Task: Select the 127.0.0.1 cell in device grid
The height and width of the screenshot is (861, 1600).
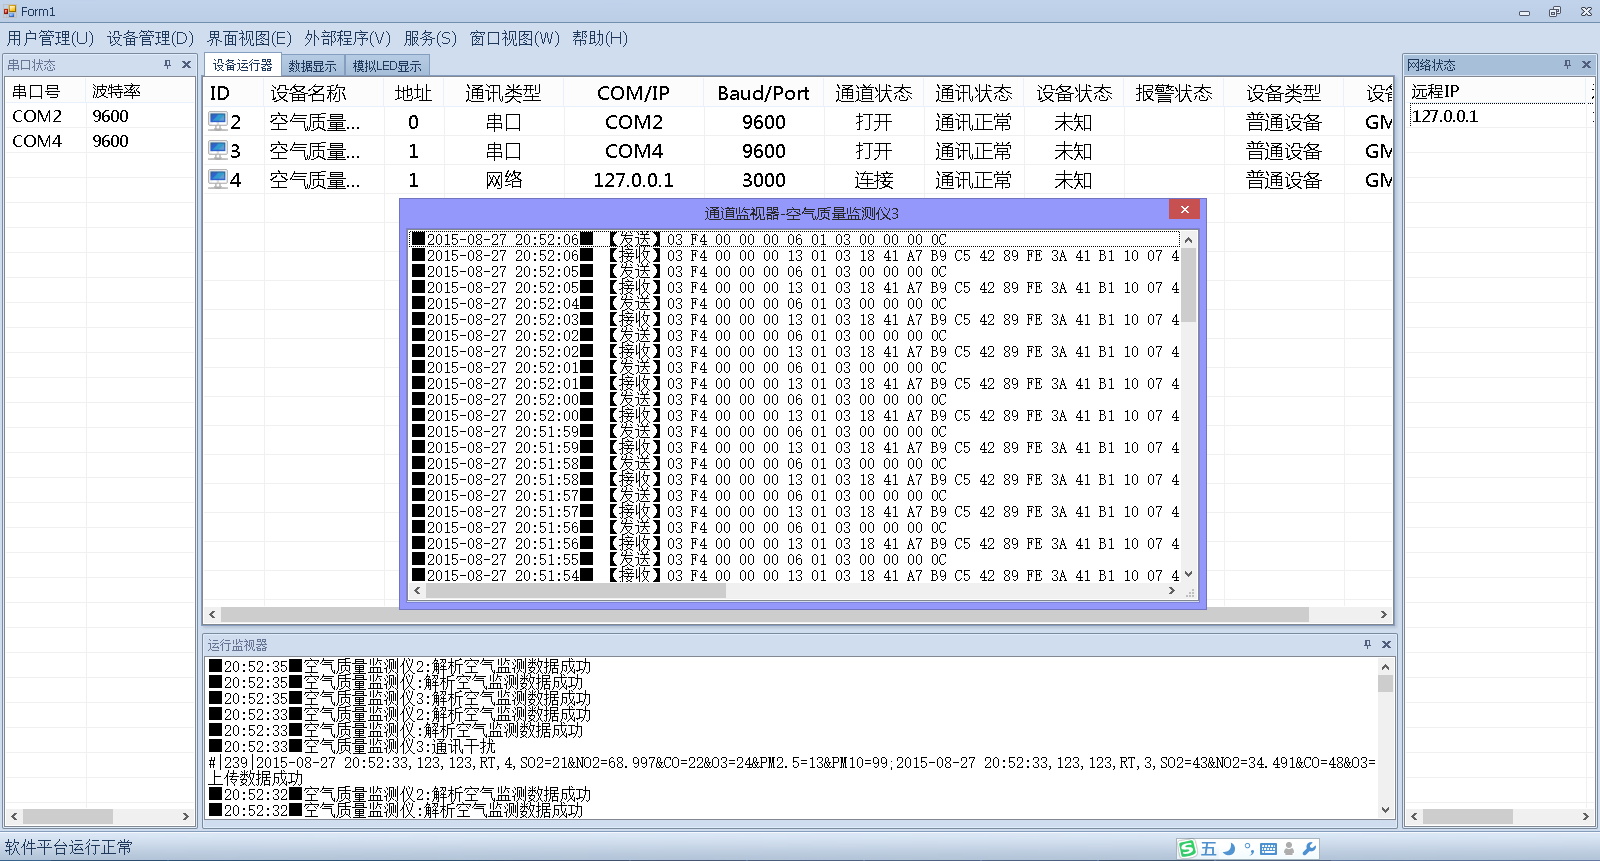Action: pyautogui.click(x=633, y=180)
